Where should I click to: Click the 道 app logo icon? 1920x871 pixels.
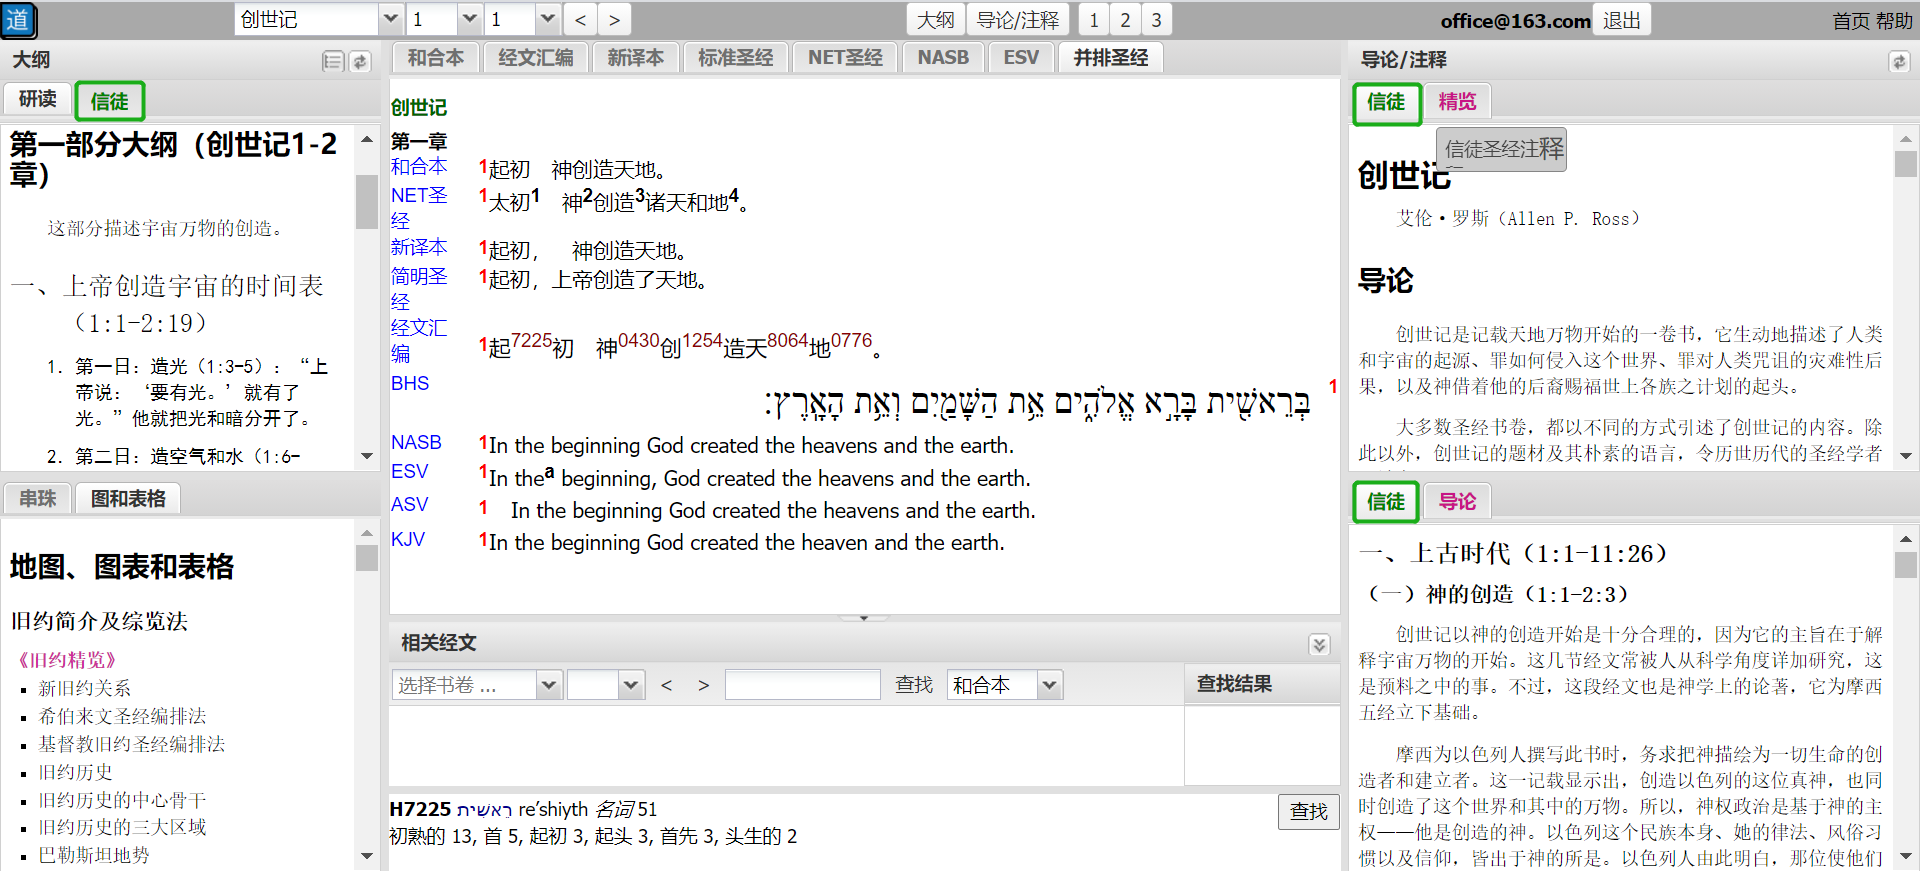pyautogui.click(x=18, y=20)
